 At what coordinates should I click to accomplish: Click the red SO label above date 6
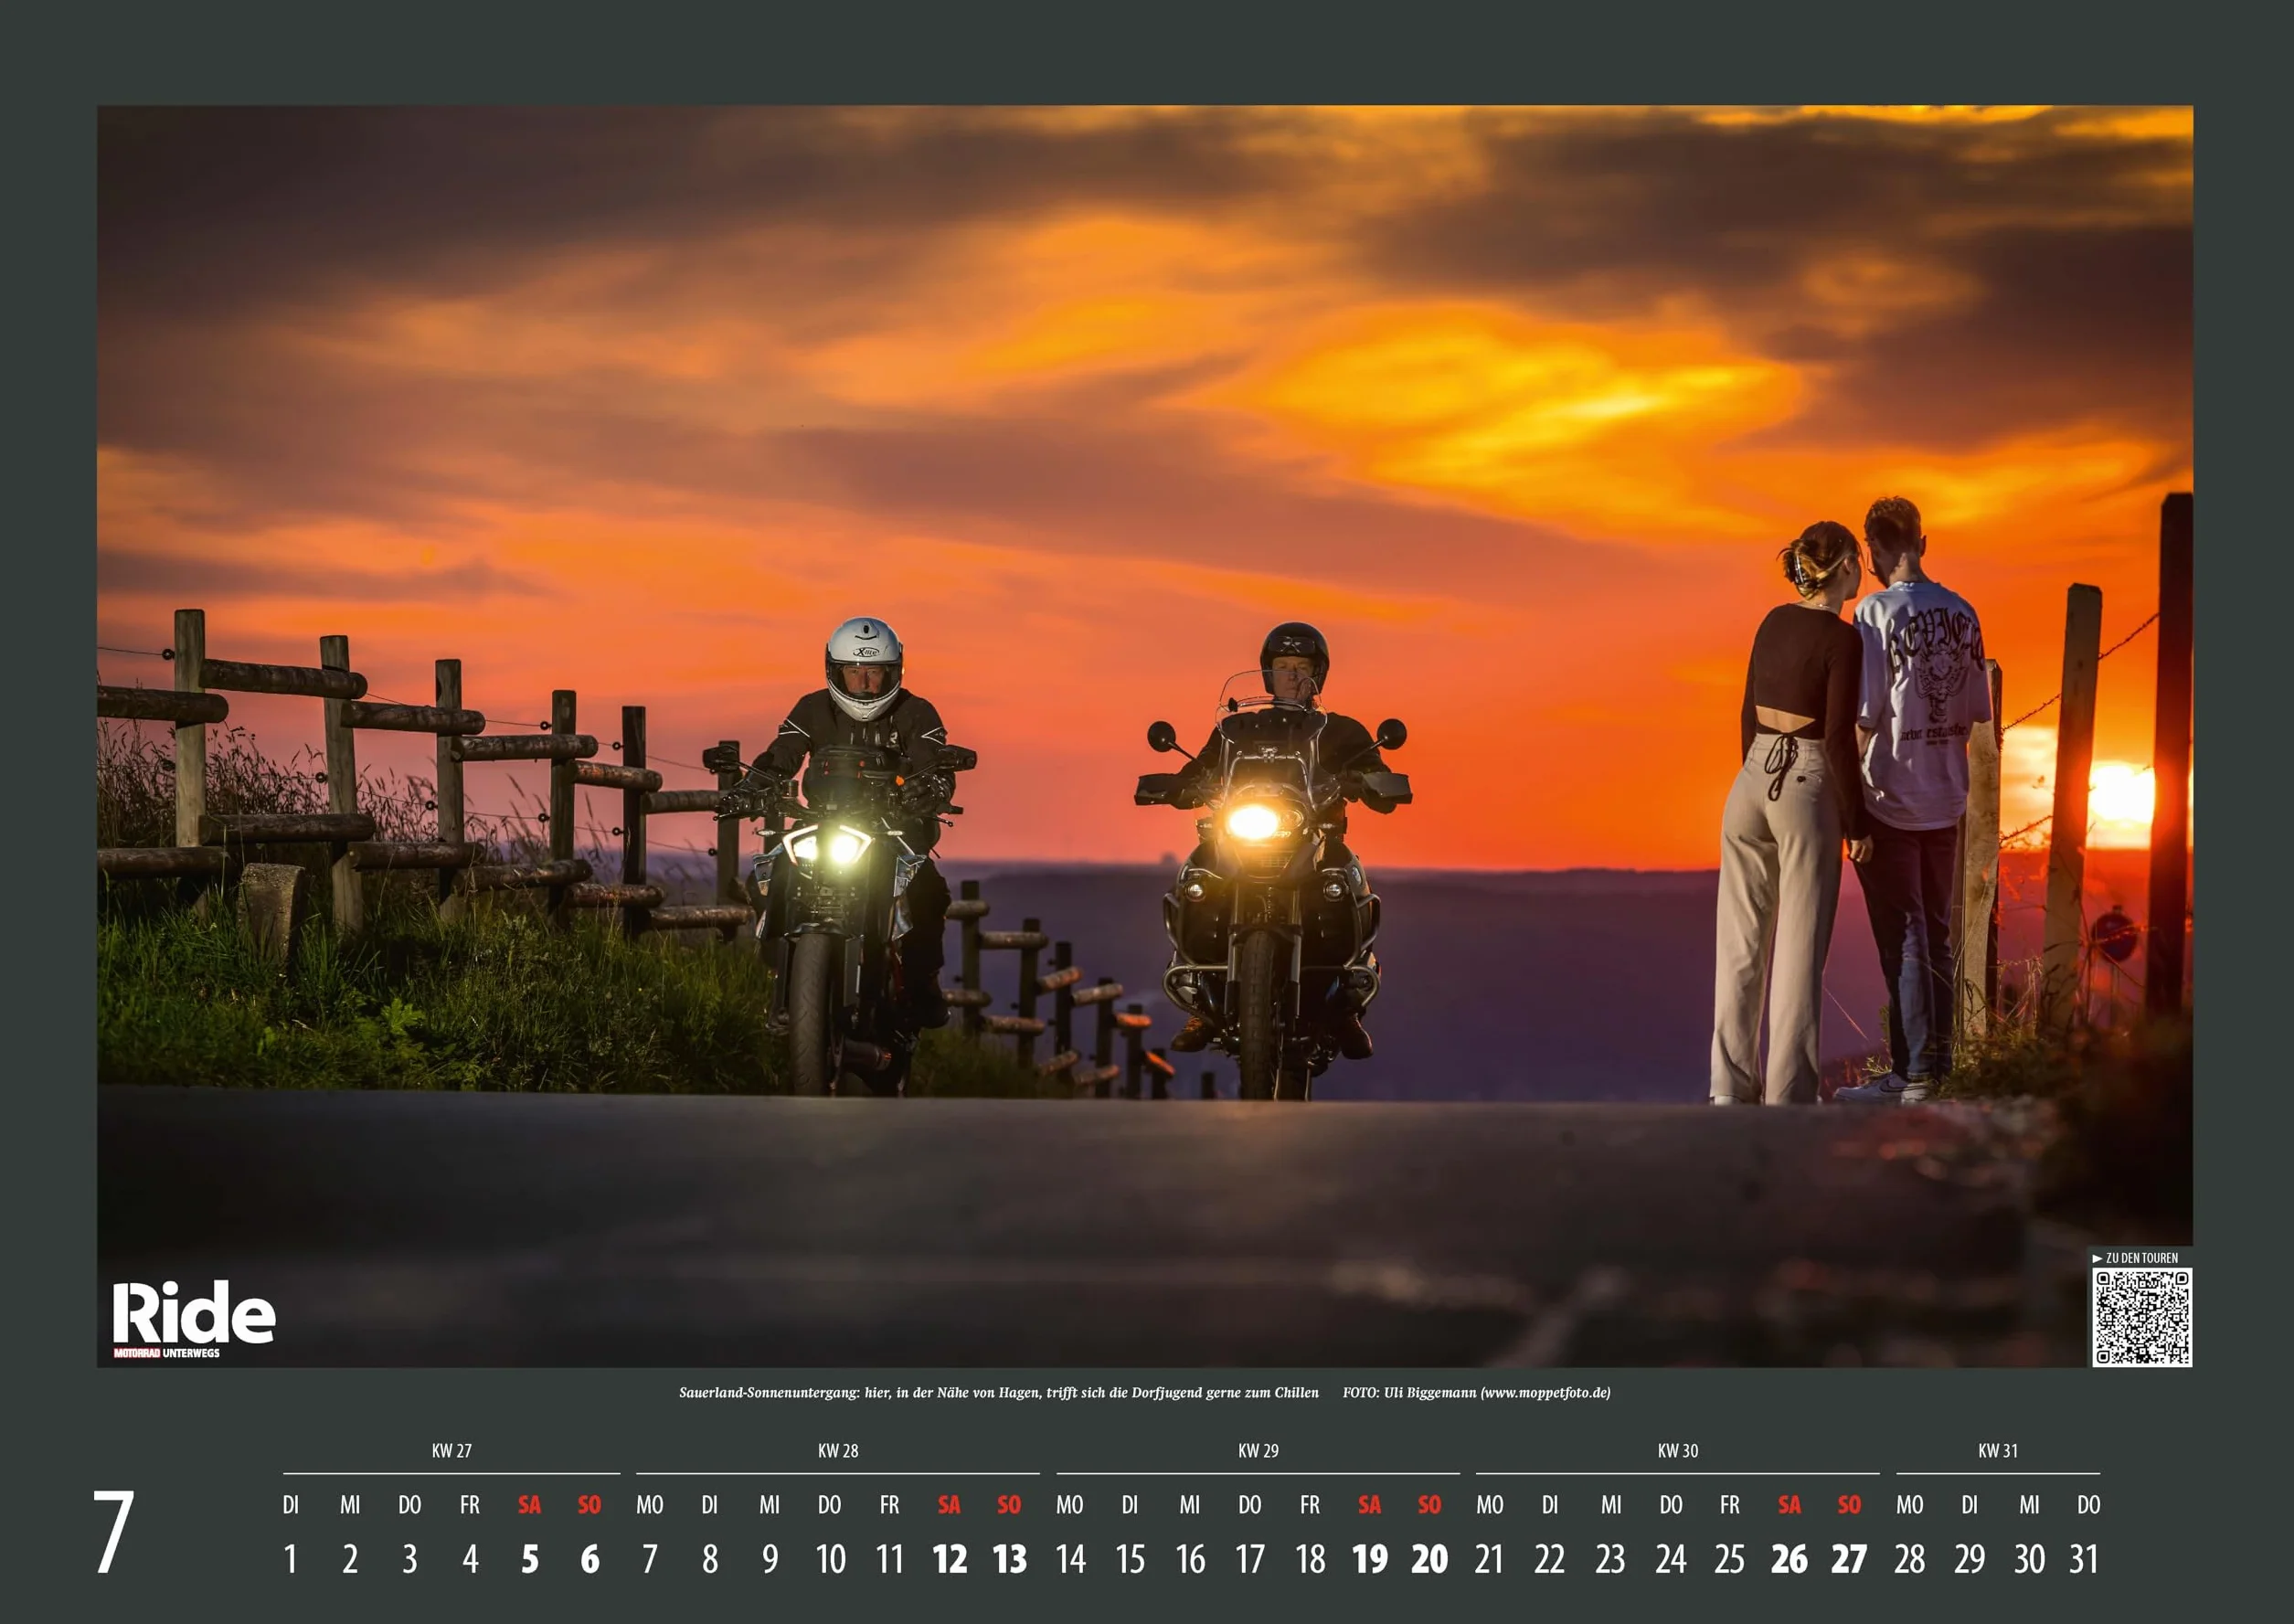590,1505
